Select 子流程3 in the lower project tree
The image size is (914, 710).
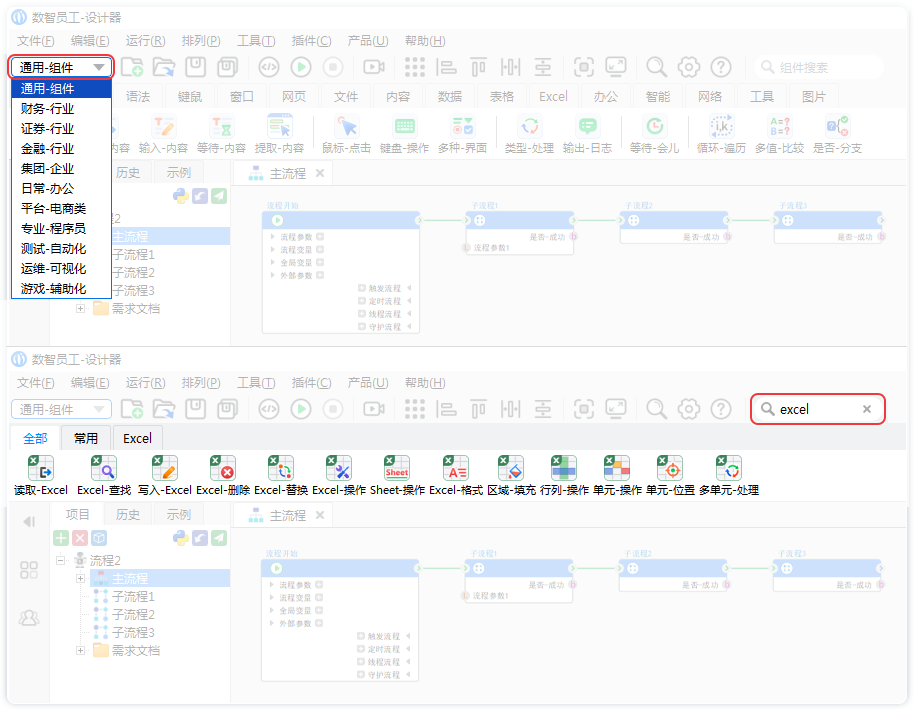coord(133,632)
